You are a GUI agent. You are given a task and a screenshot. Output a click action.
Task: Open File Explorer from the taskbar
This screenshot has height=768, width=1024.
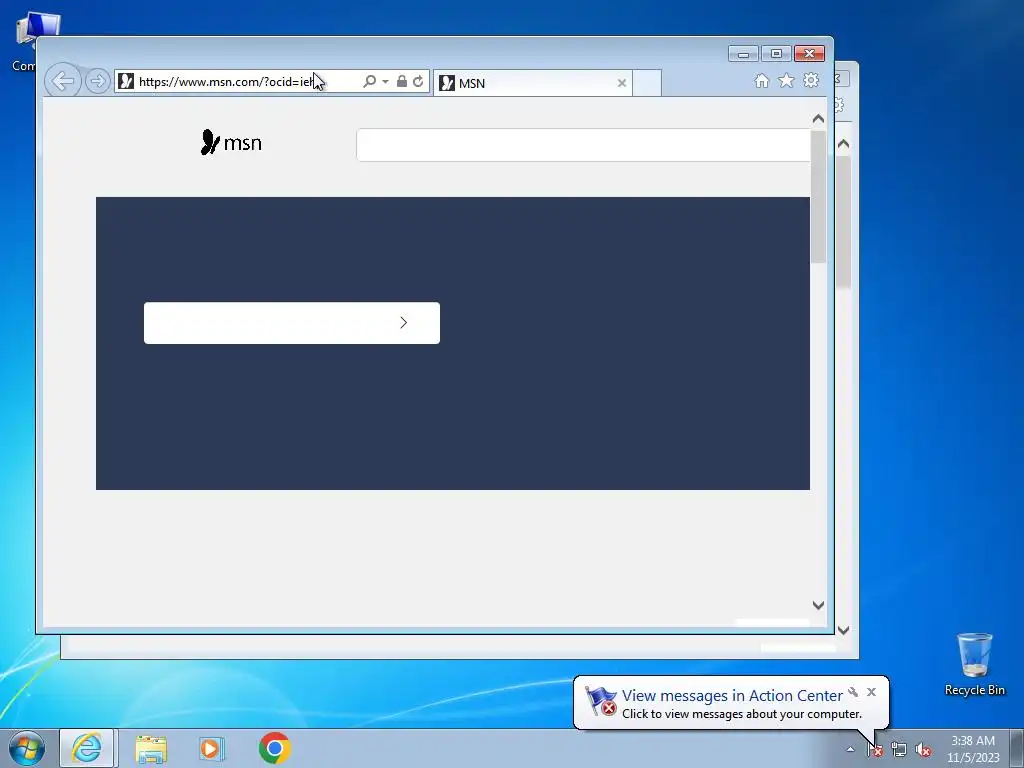tap(151, 748)
